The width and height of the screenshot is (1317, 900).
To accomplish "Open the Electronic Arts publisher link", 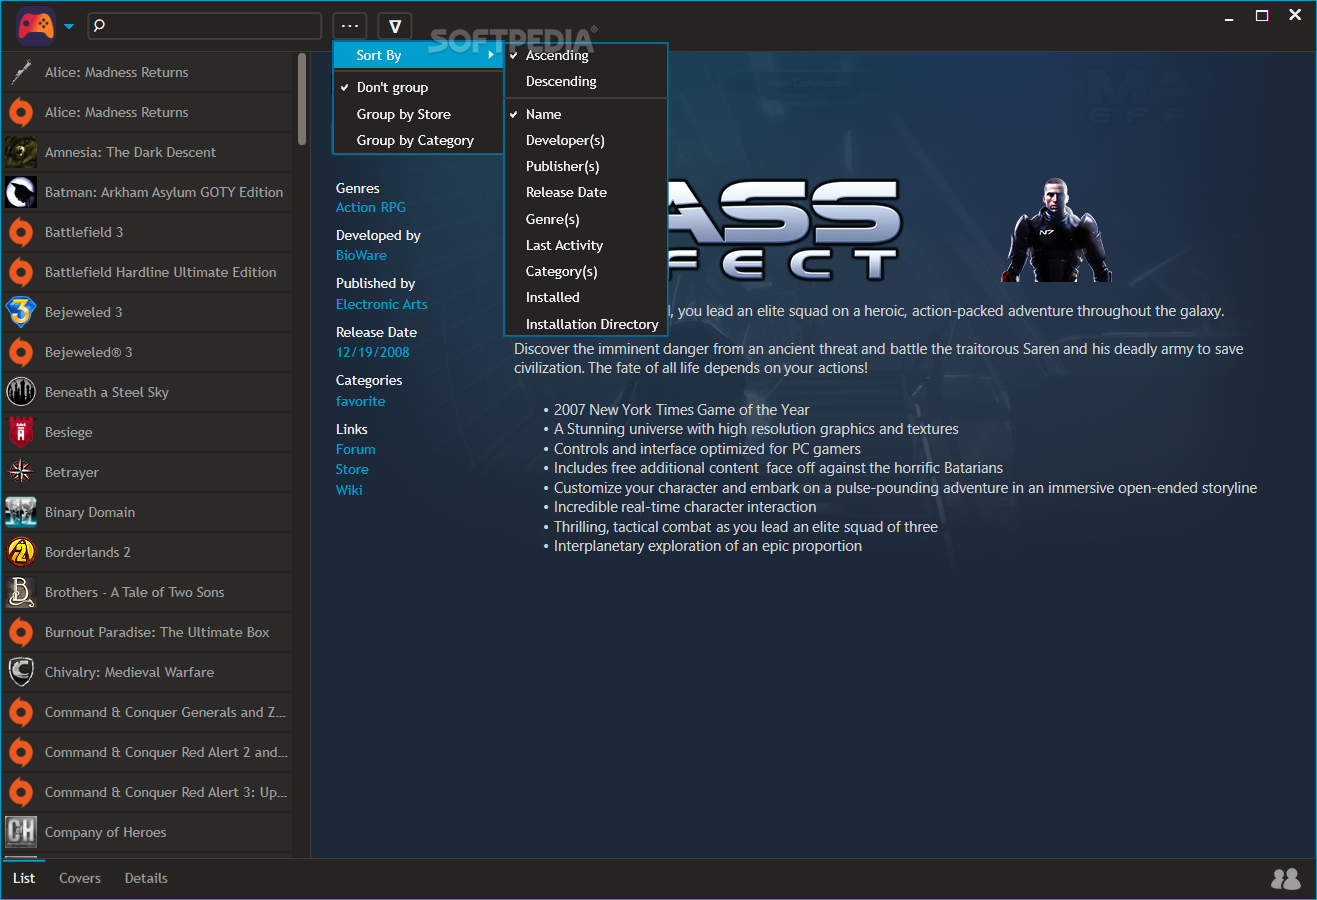I will [381, 304].
